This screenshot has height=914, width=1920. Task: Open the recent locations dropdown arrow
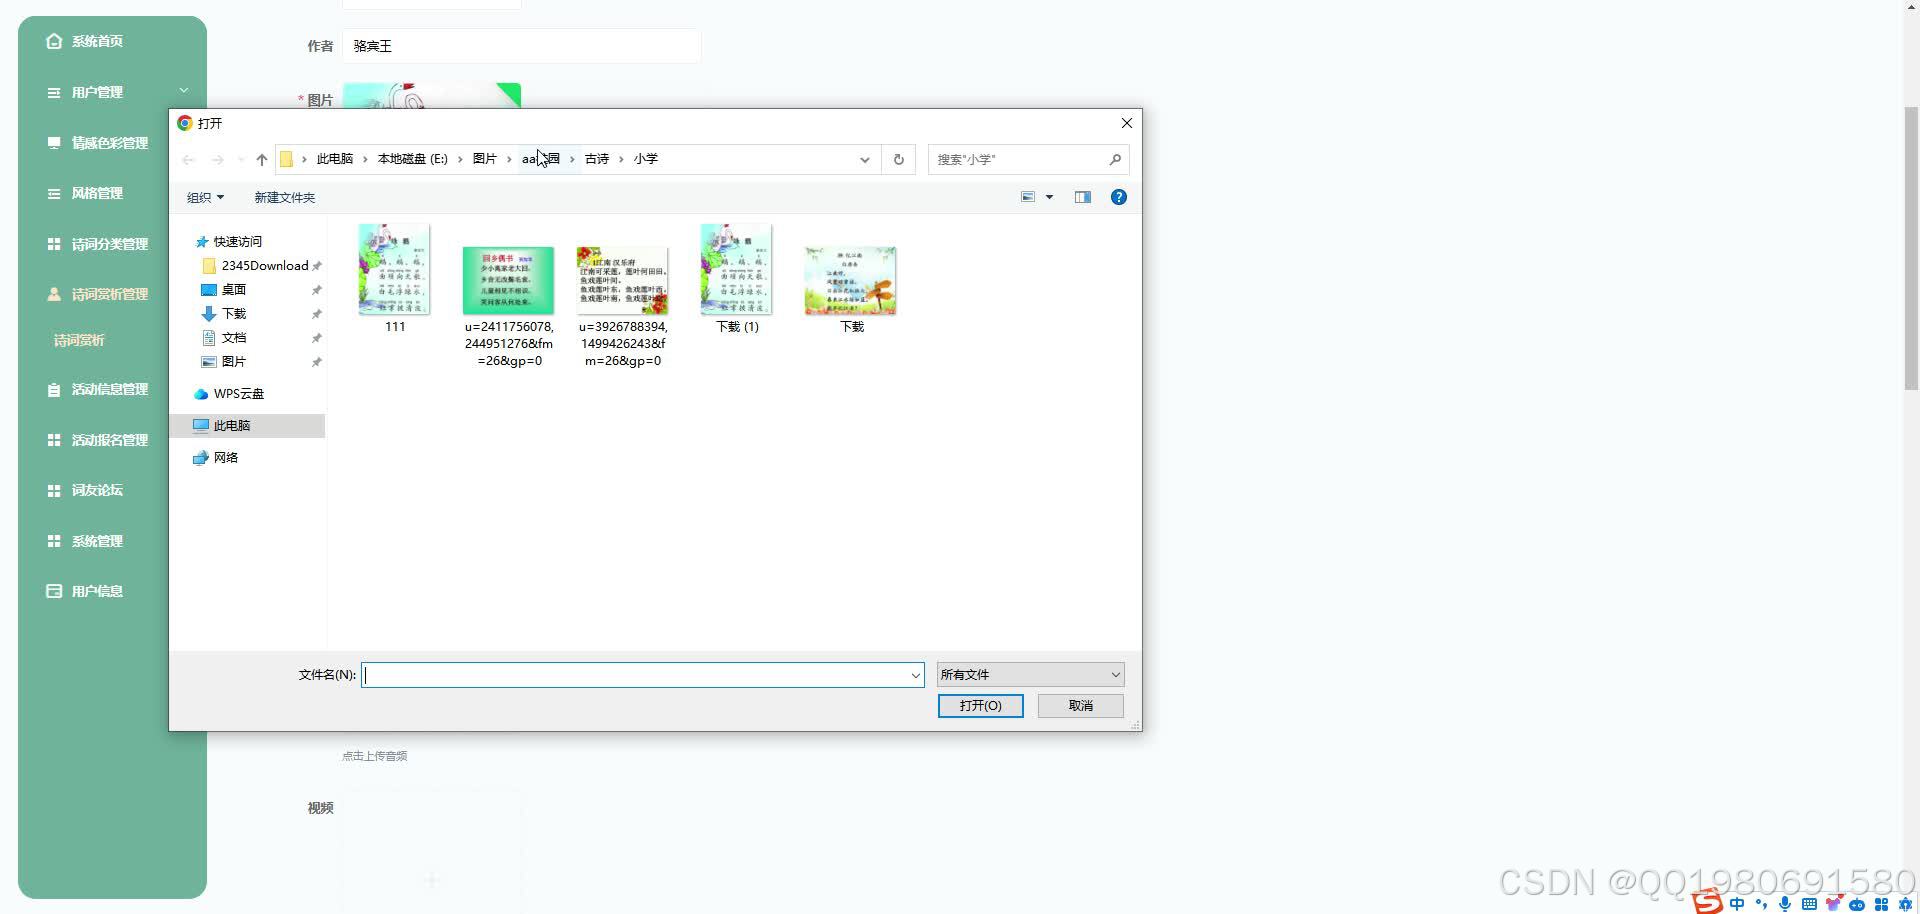coord(240,159)
